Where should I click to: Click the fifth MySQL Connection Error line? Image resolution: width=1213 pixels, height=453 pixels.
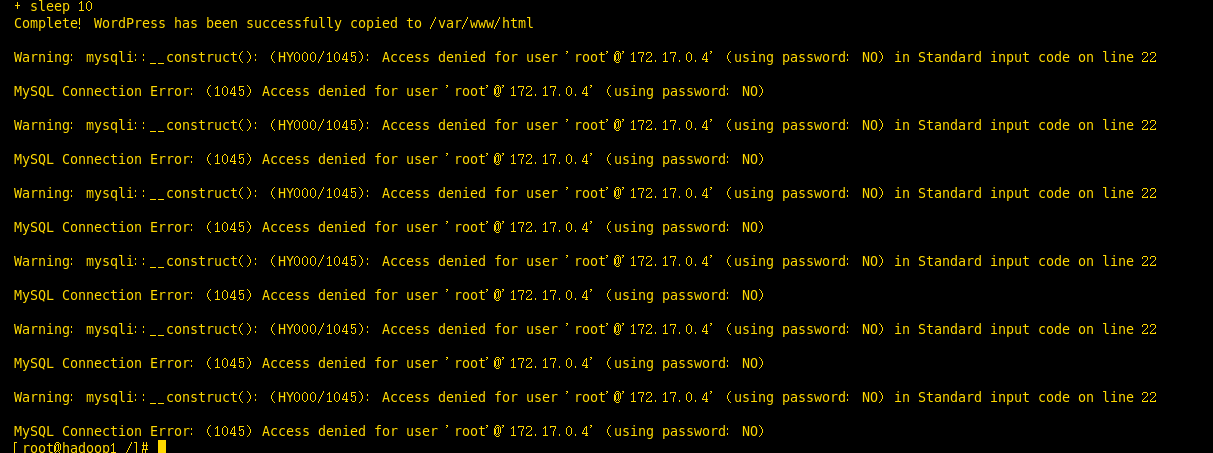(389, 364)
